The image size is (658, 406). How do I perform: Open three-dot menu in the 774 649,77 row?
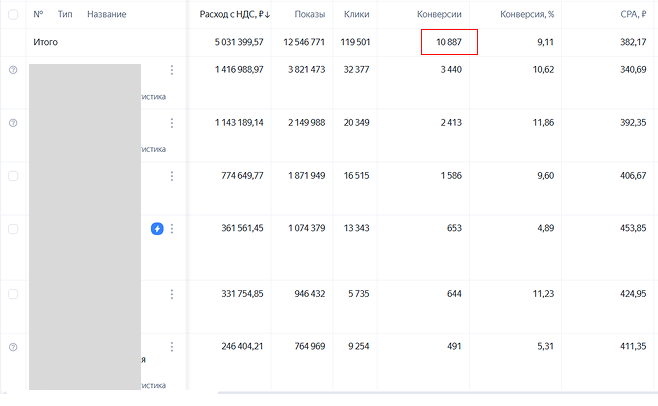coord(172,176)
